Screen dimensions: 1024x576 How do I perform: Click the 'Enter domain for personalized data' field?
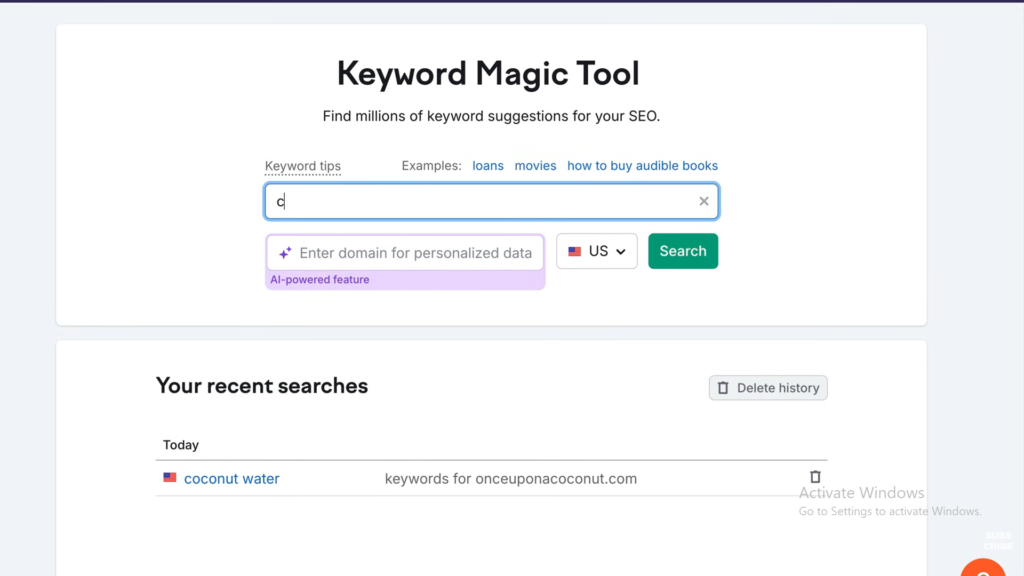pos(415,253)
